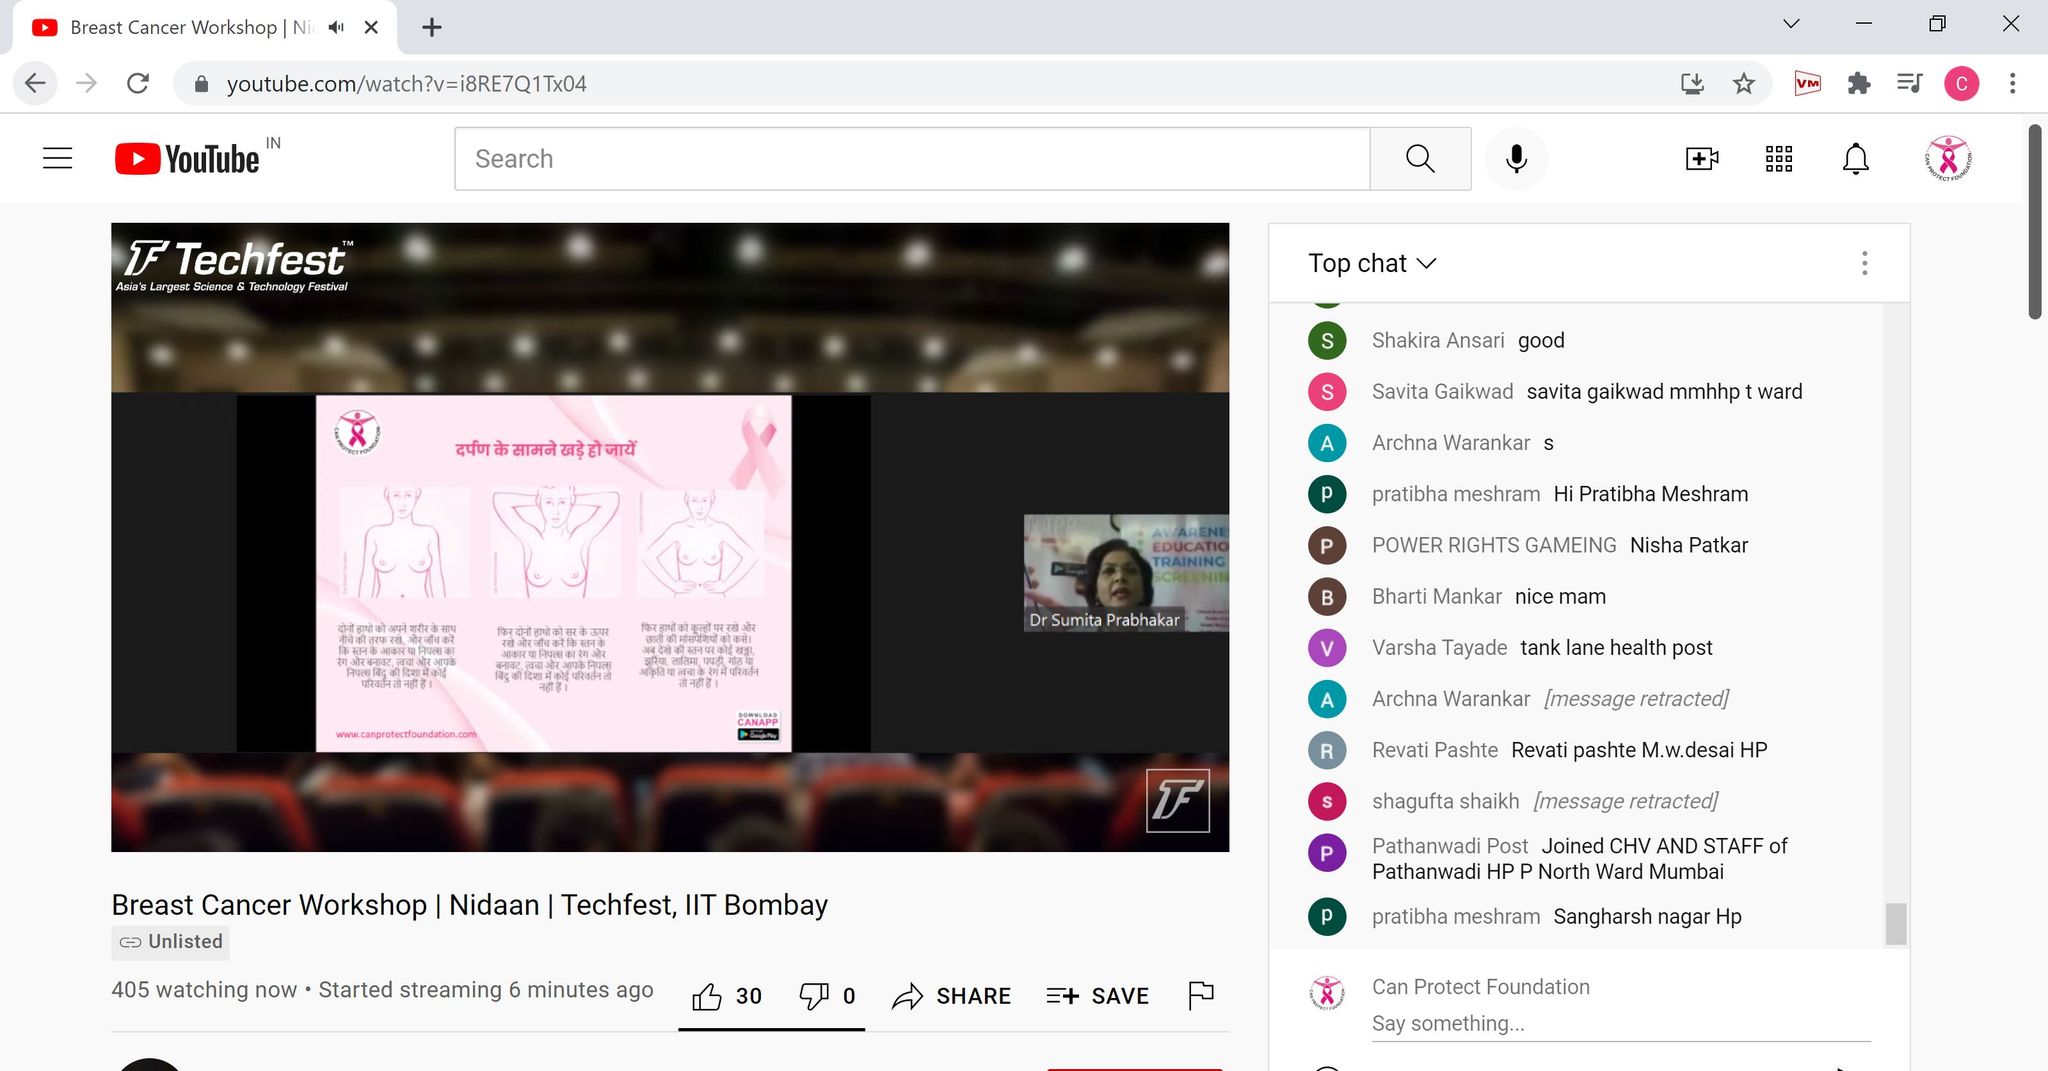Click 'tank lane health post' message
This screenshot has width=2048, height=1071.
tap(1616, 647)
